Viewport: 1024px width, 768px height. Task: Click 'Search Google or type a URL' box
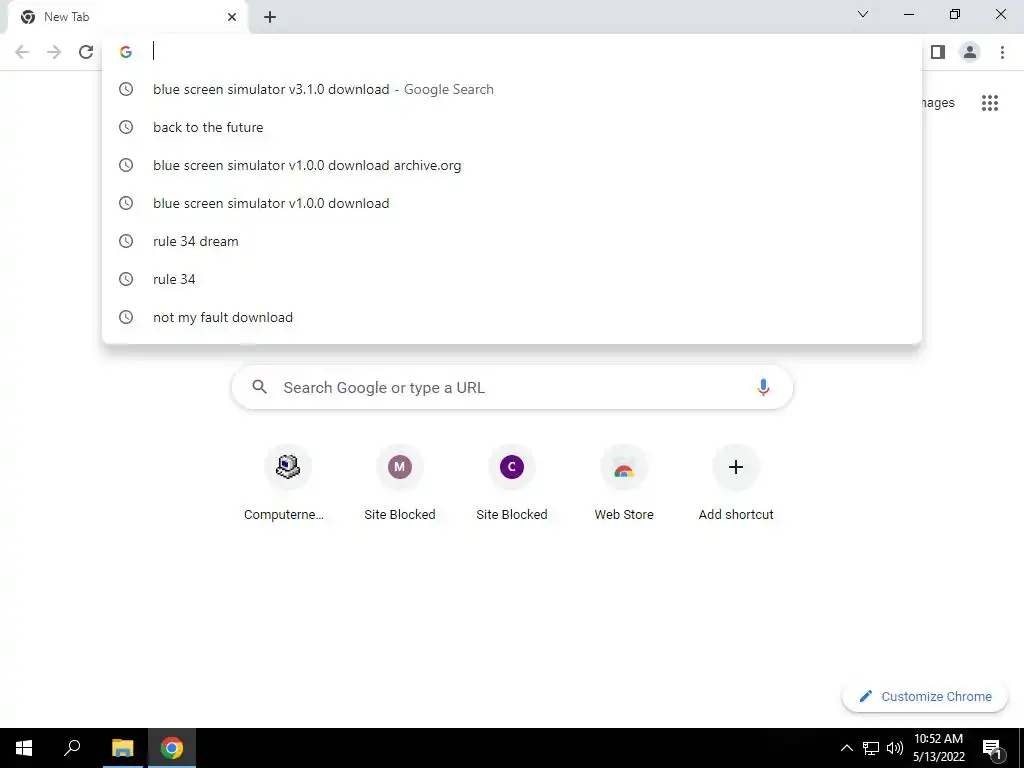(x=512, y=387)
